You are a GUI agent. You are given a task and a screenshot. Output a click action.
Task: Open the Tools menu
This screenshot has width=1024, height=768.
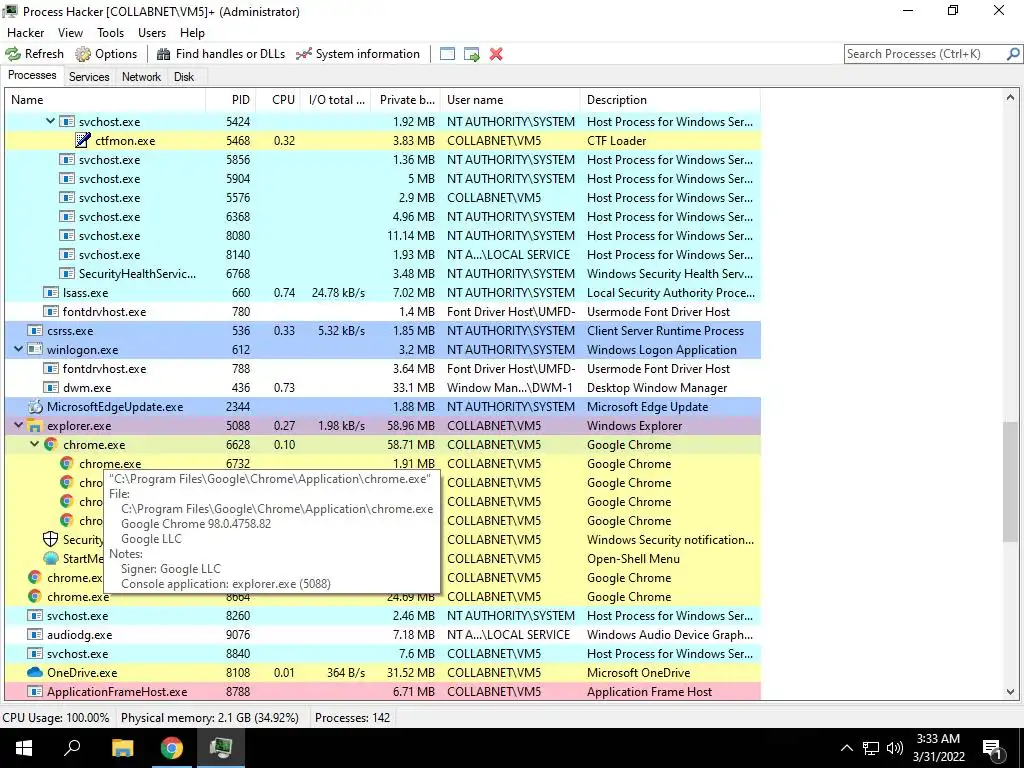tap(110, 33)
